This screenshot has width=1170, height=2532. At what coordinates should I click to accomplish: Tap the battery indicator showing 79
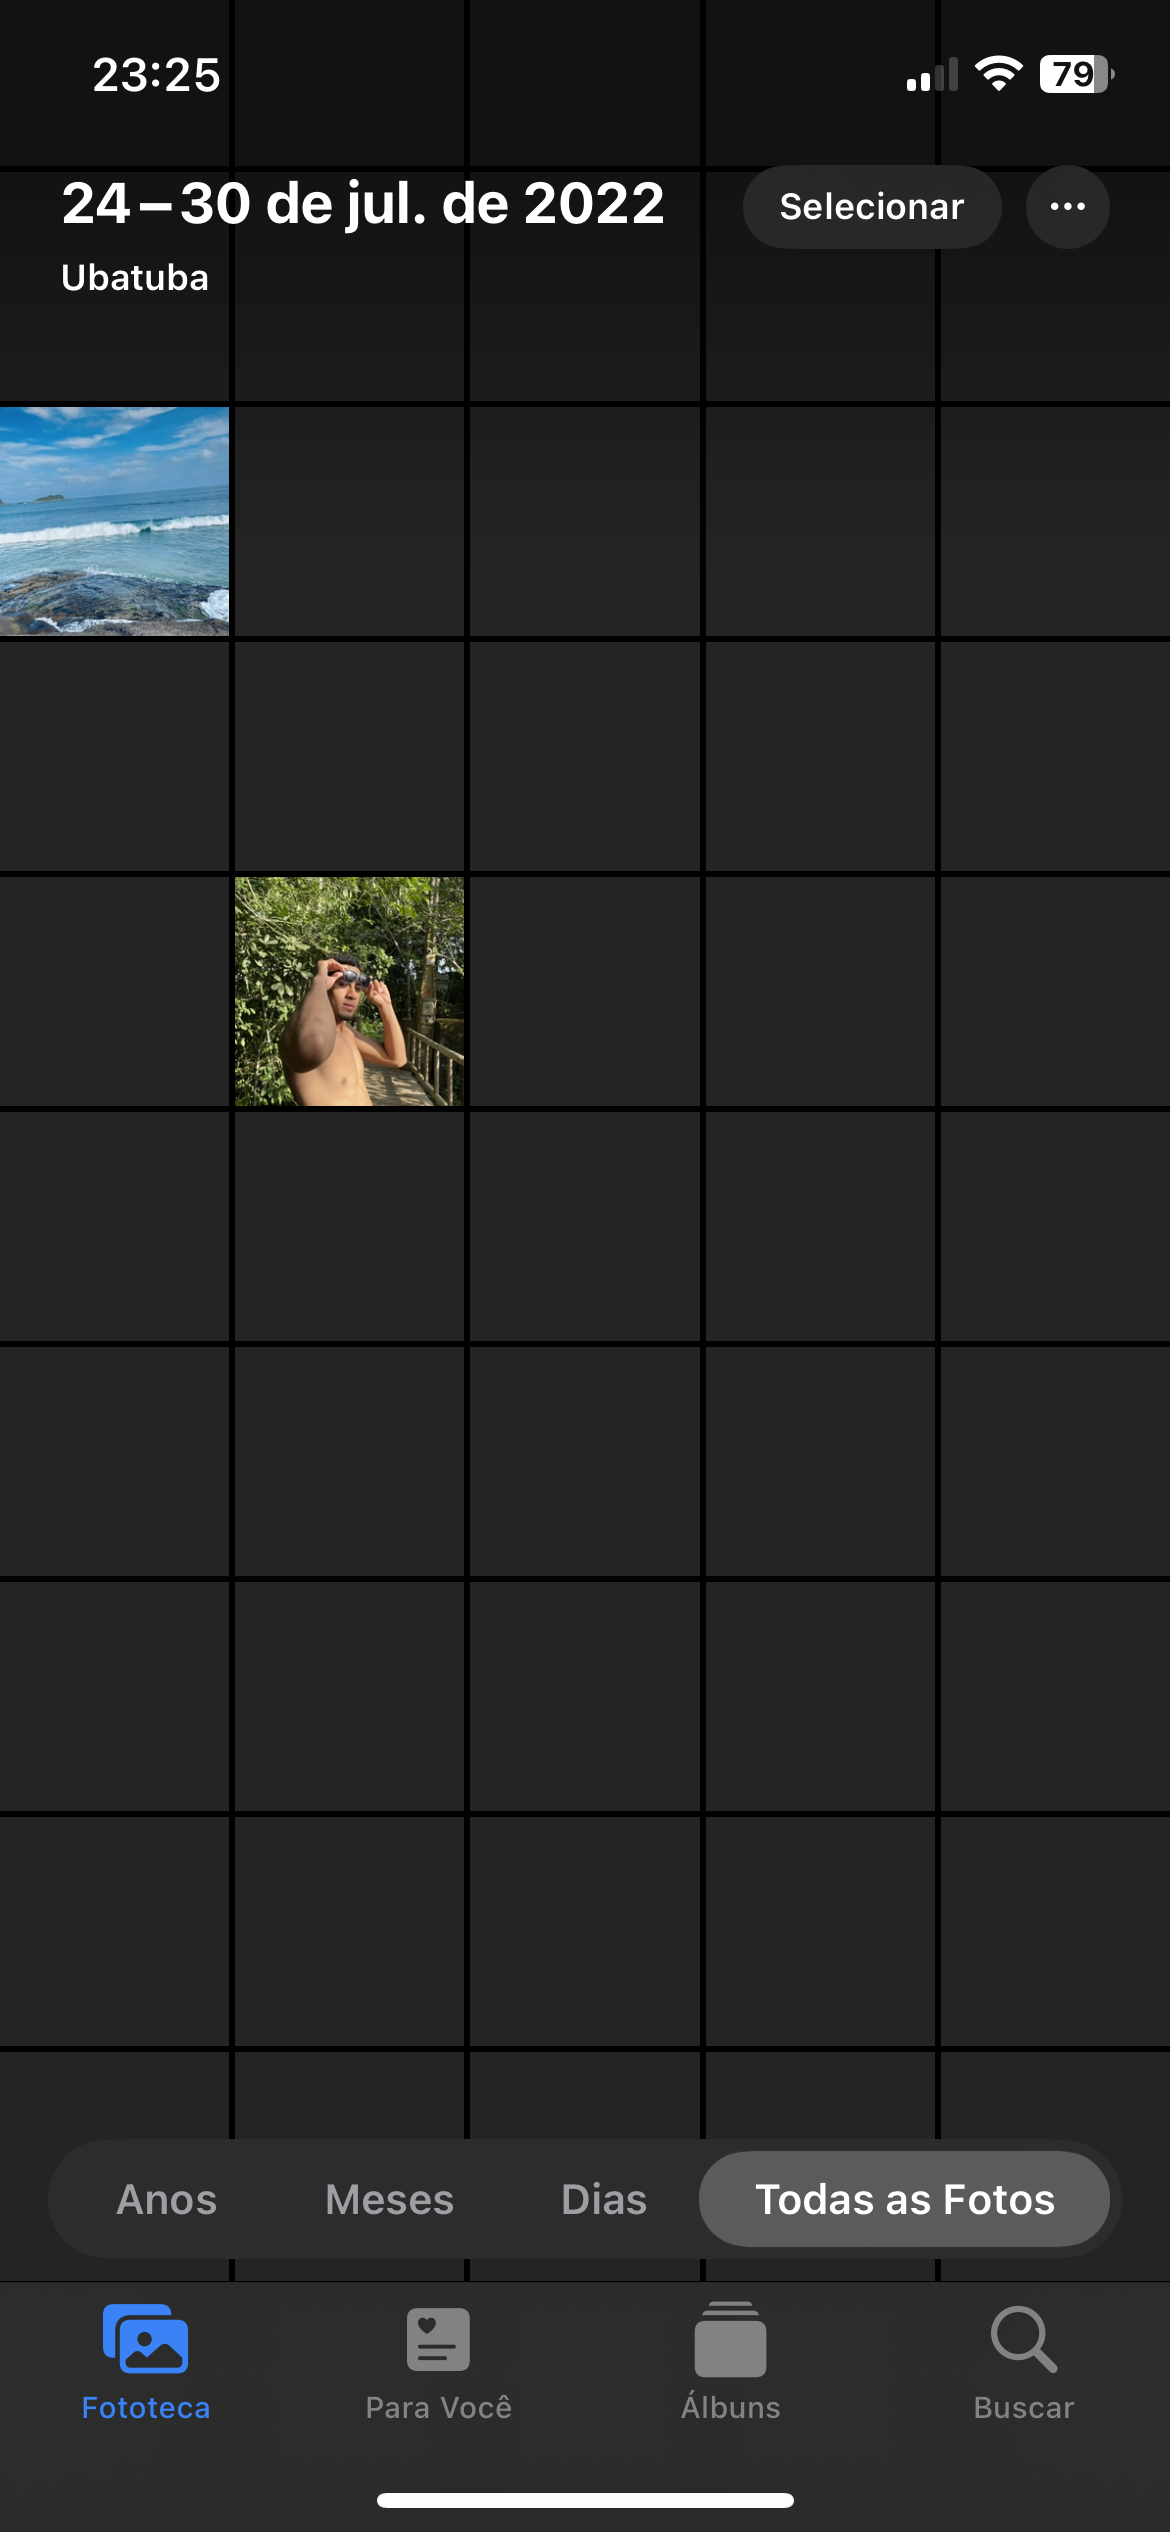[1077, 74]
